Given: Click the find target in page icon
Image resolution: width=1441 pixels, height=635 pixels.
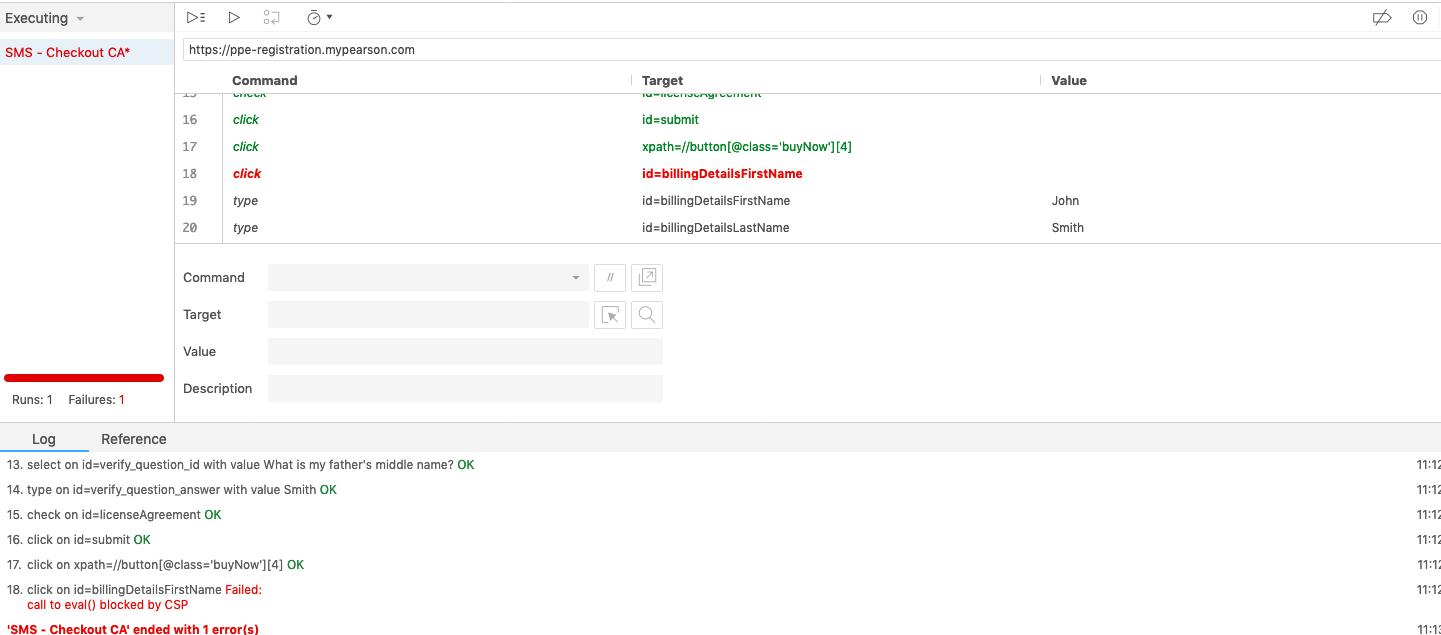Looking at the screenshot, I should (x=647, y=315).
